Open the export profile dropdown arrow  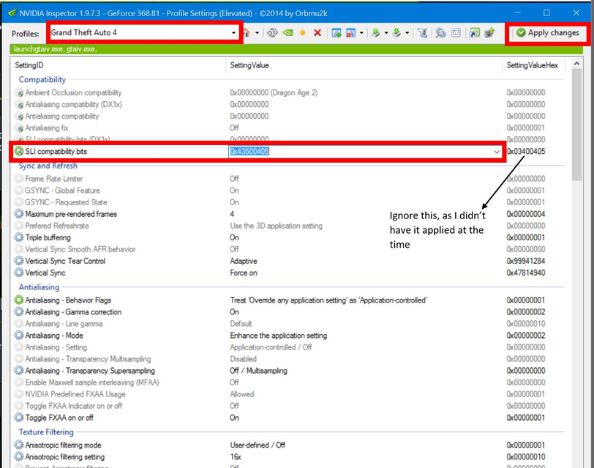point(386,33)
